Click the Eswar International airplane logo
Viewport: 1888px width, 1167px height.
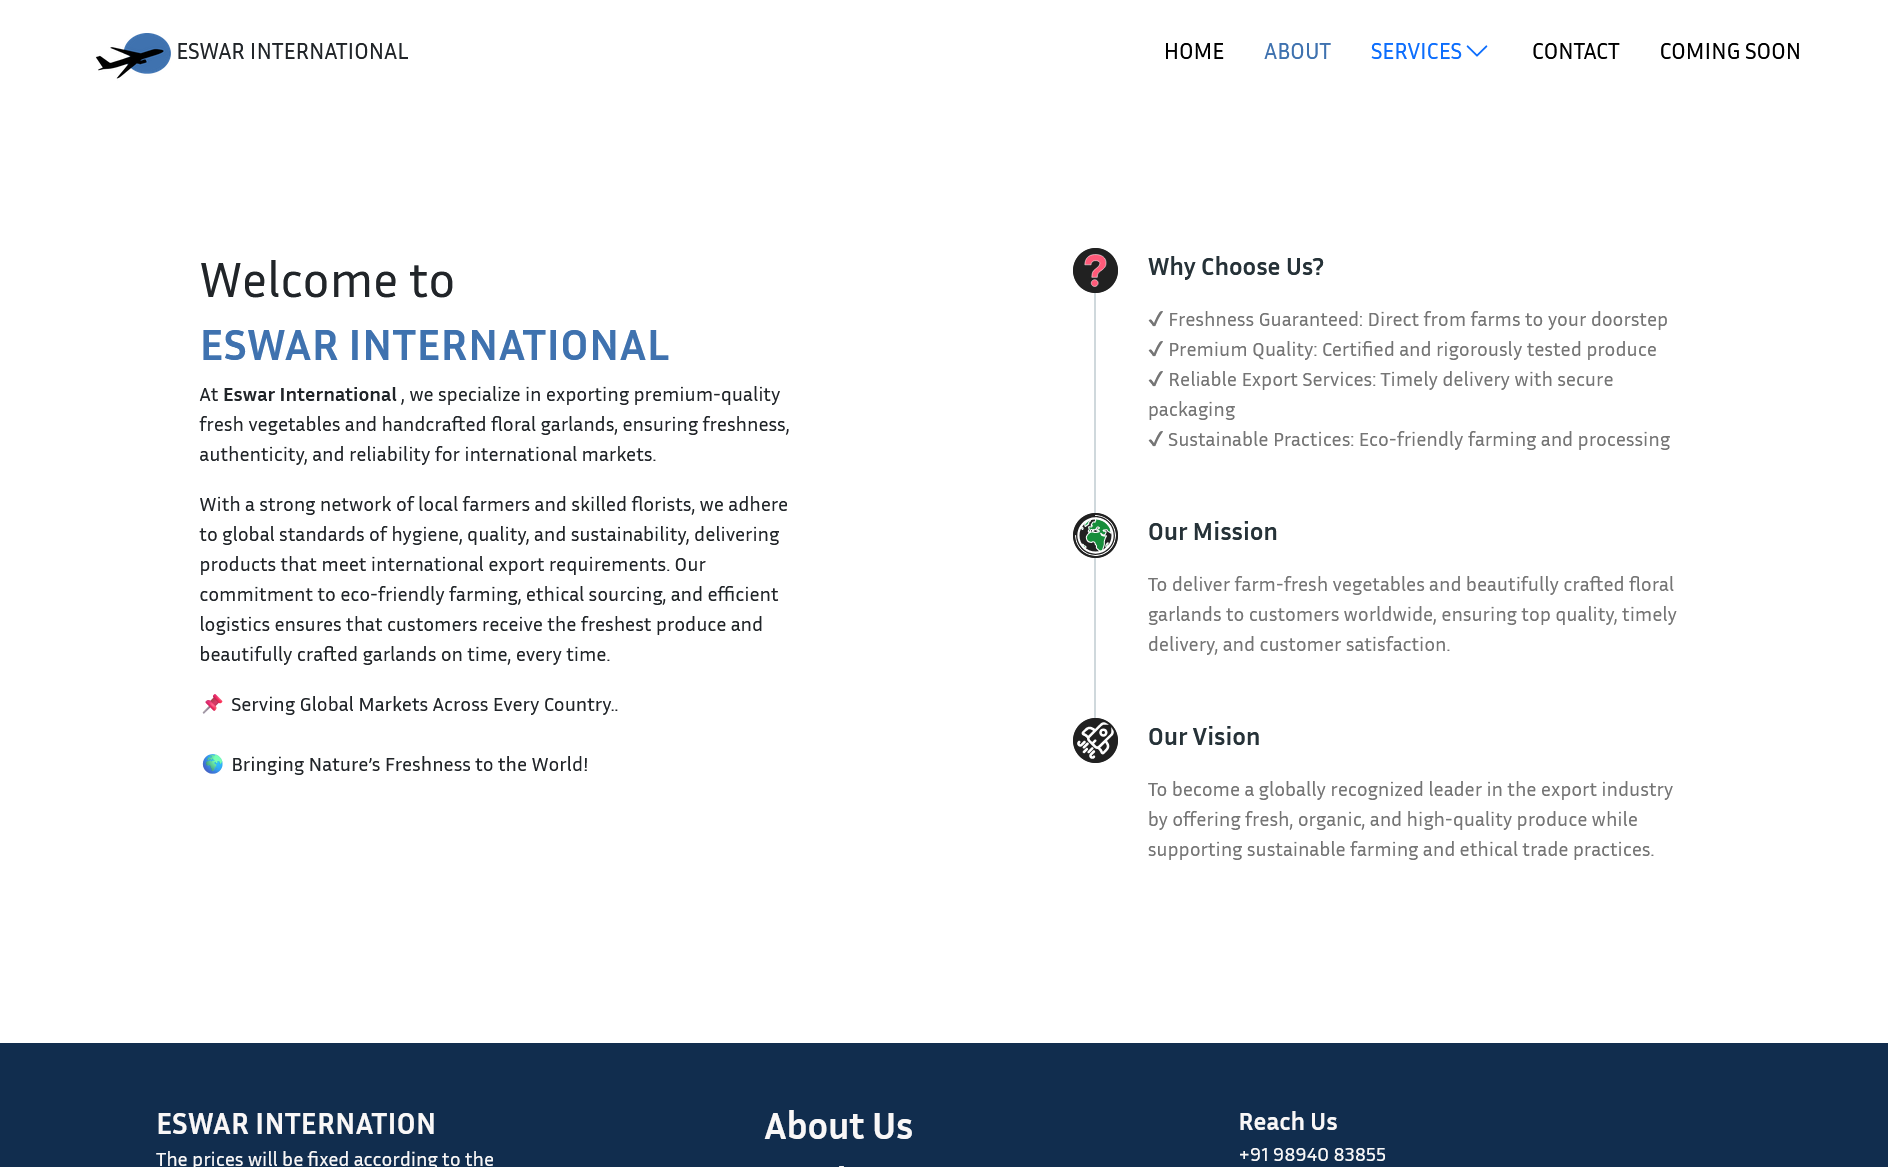(135, 51)
